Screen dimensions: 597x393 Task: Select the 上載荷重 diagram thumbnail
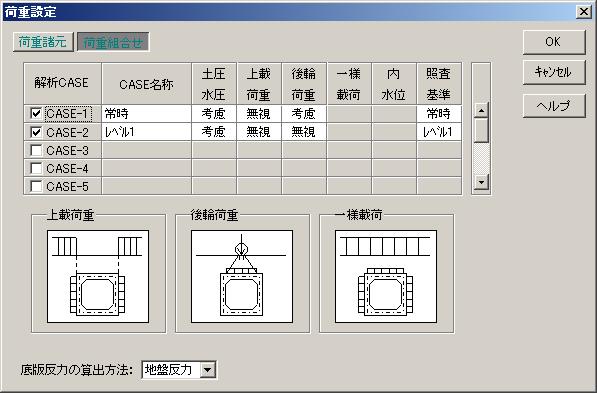[98, 276]
